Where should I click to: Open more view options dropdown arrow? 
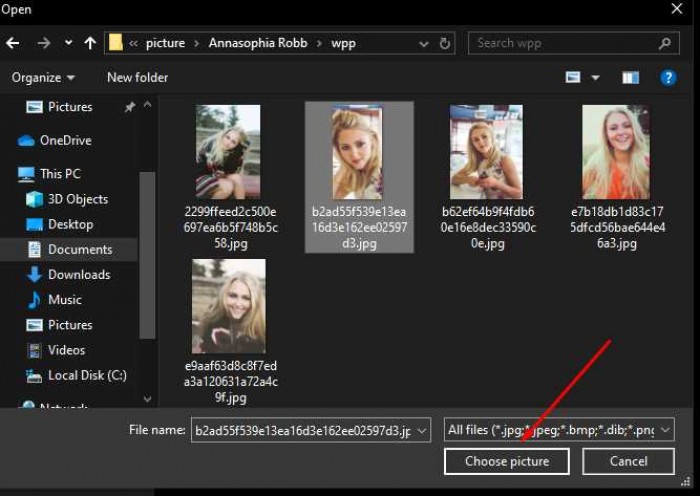(596, 78)
